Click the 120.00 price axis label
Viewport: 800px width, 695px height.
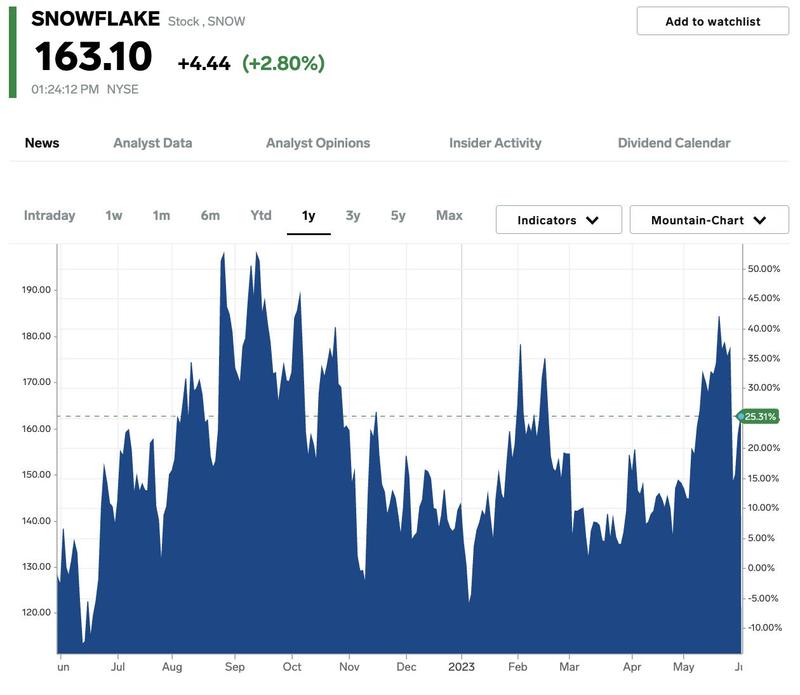coord(36,612)
